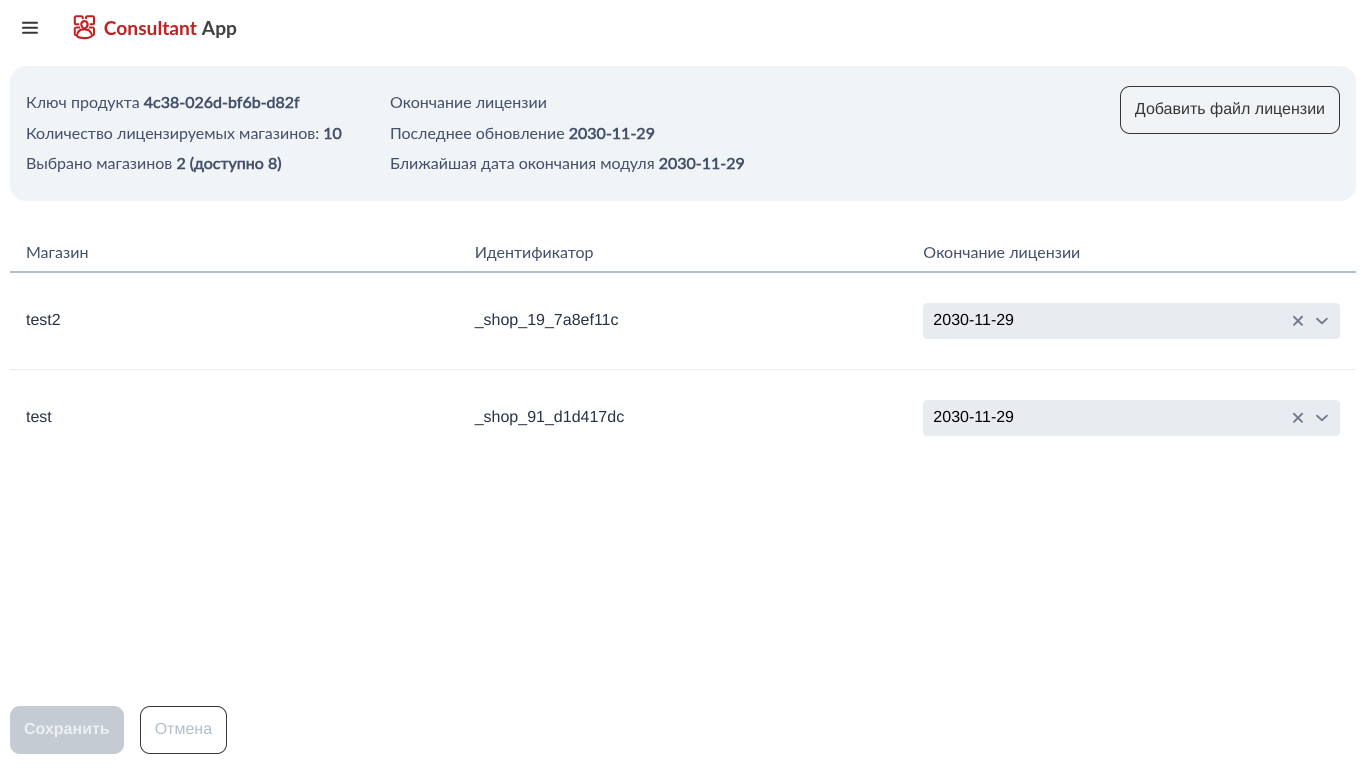Click the product key 4c38-026d-bf6b-d82f
Image resolution: width=1366 pixels, height=768 pixels.
[221, 103]
